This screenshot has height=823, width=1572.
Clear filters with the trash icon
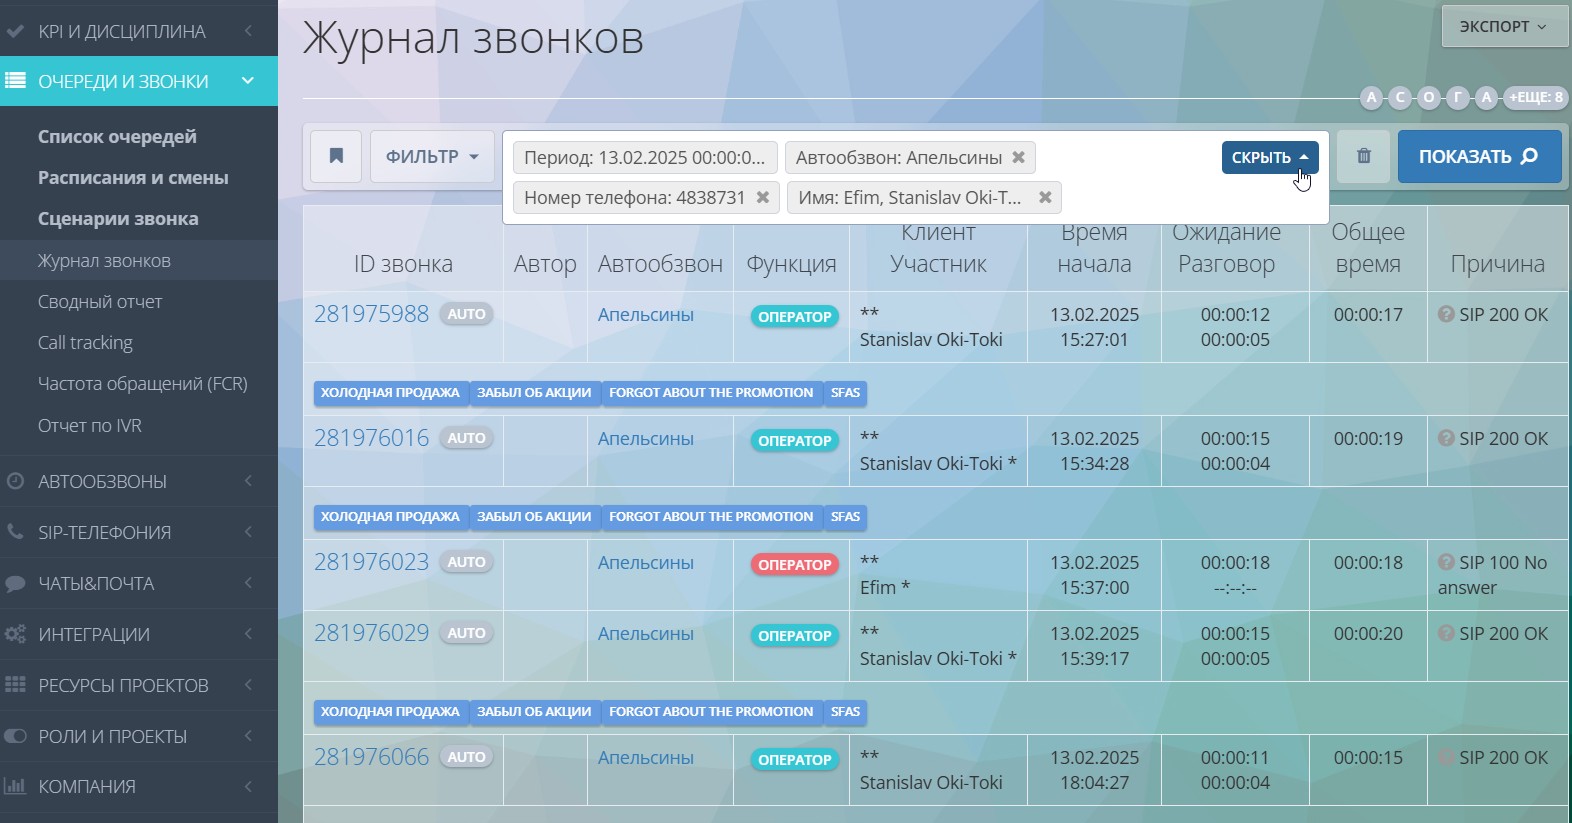tap(1363, 156)
